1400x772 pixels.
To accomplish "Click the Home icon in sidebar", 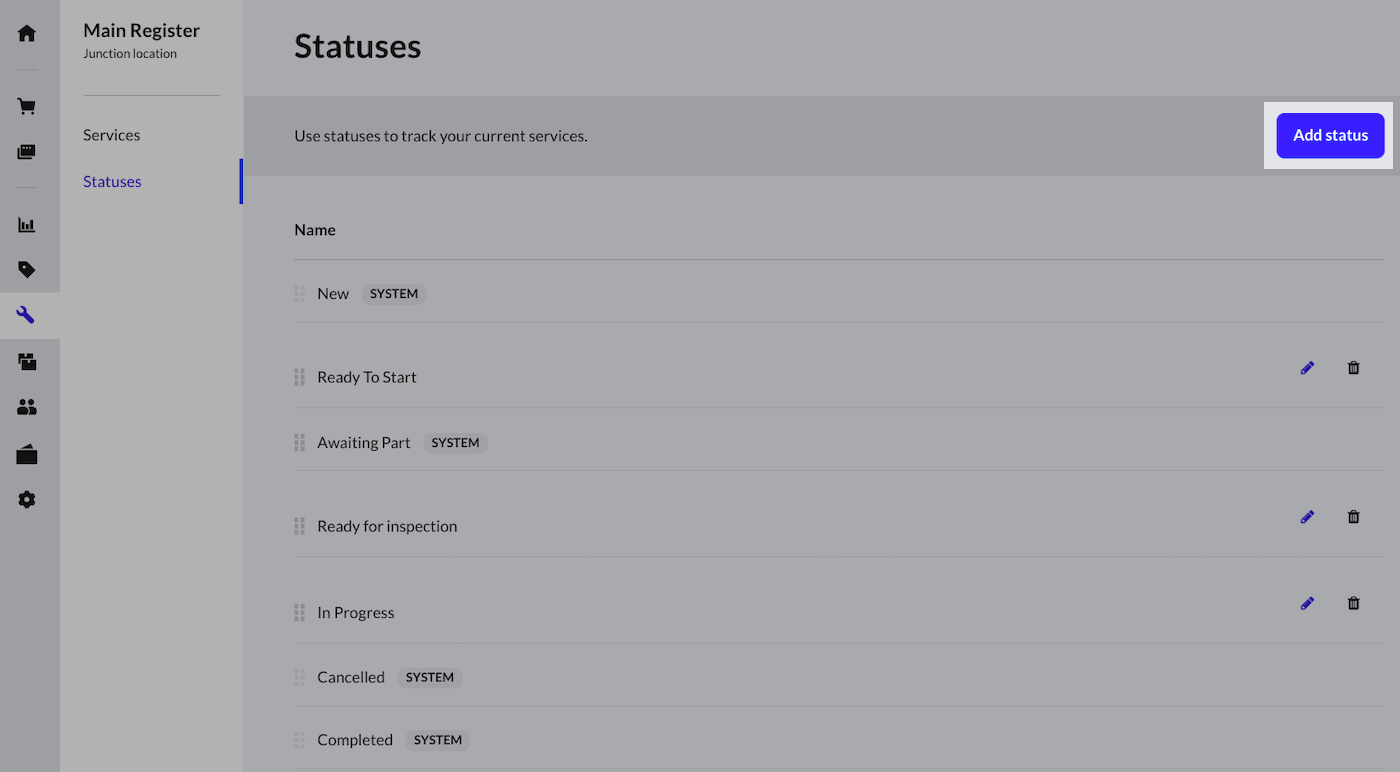I will click(x=27, y=33).
